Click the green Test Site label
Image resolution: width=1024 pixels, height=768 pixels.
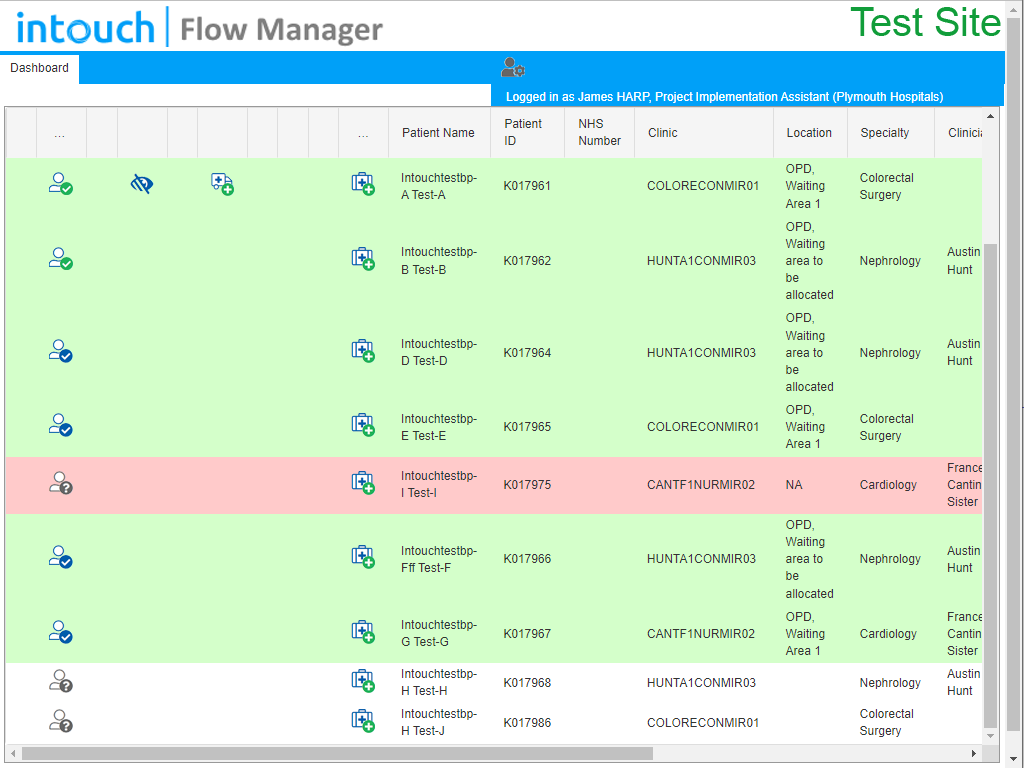pos(925,22)
